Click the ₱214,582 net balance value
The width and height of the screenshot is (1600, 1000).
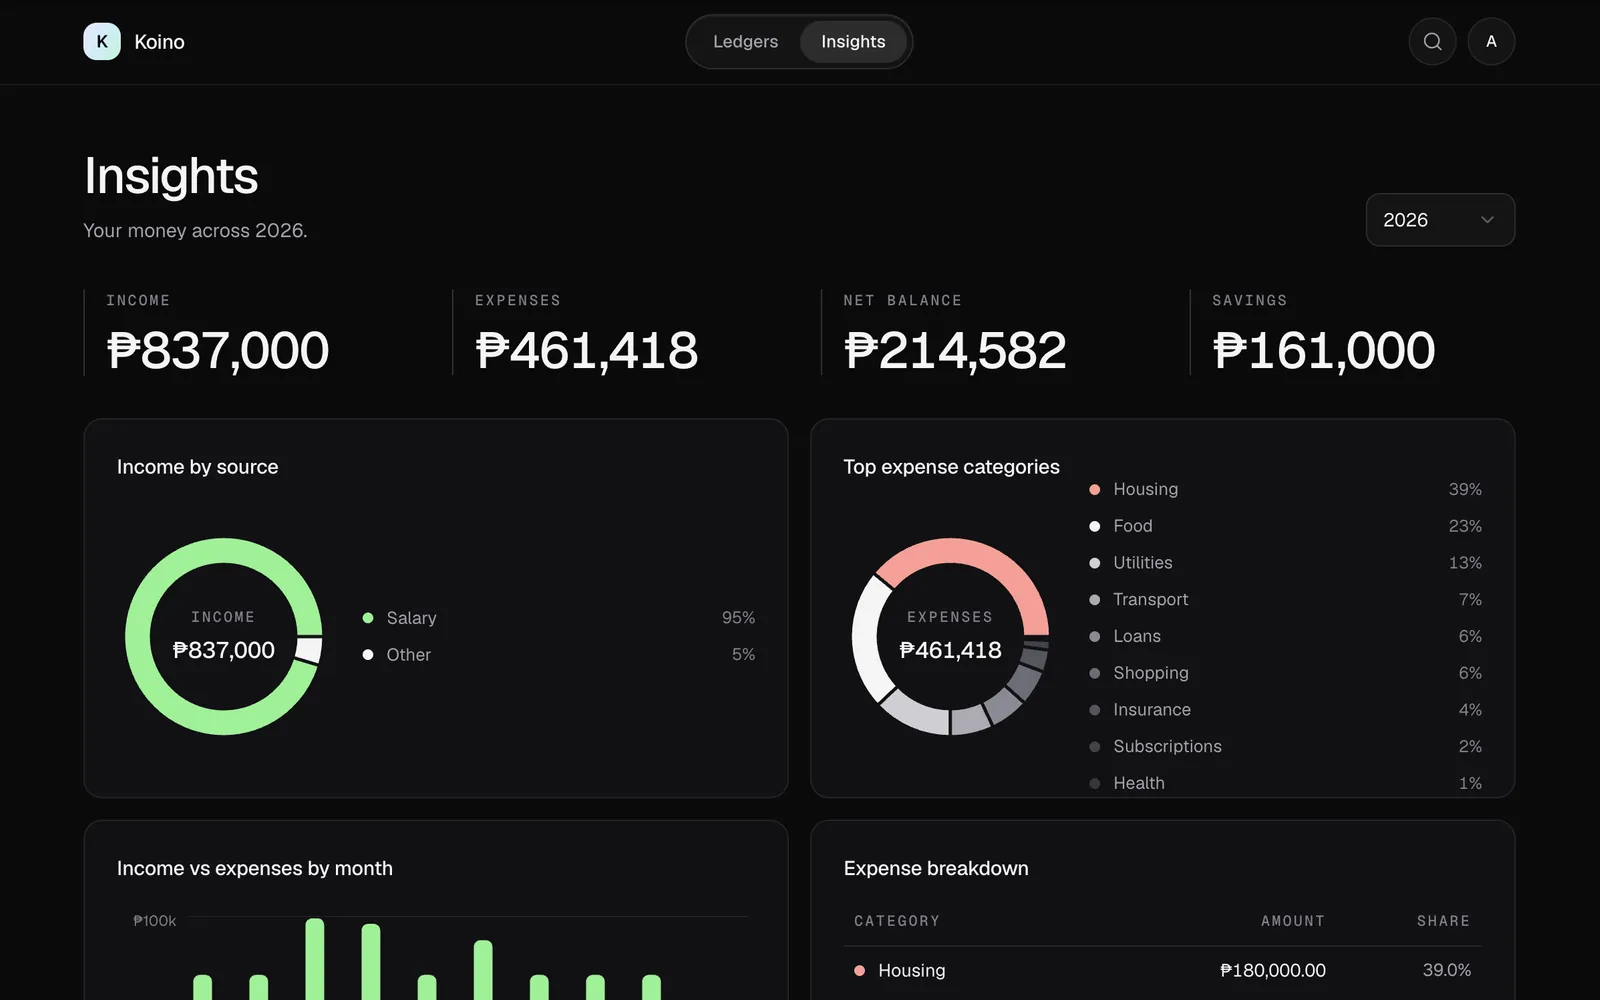tap(955, 351)
